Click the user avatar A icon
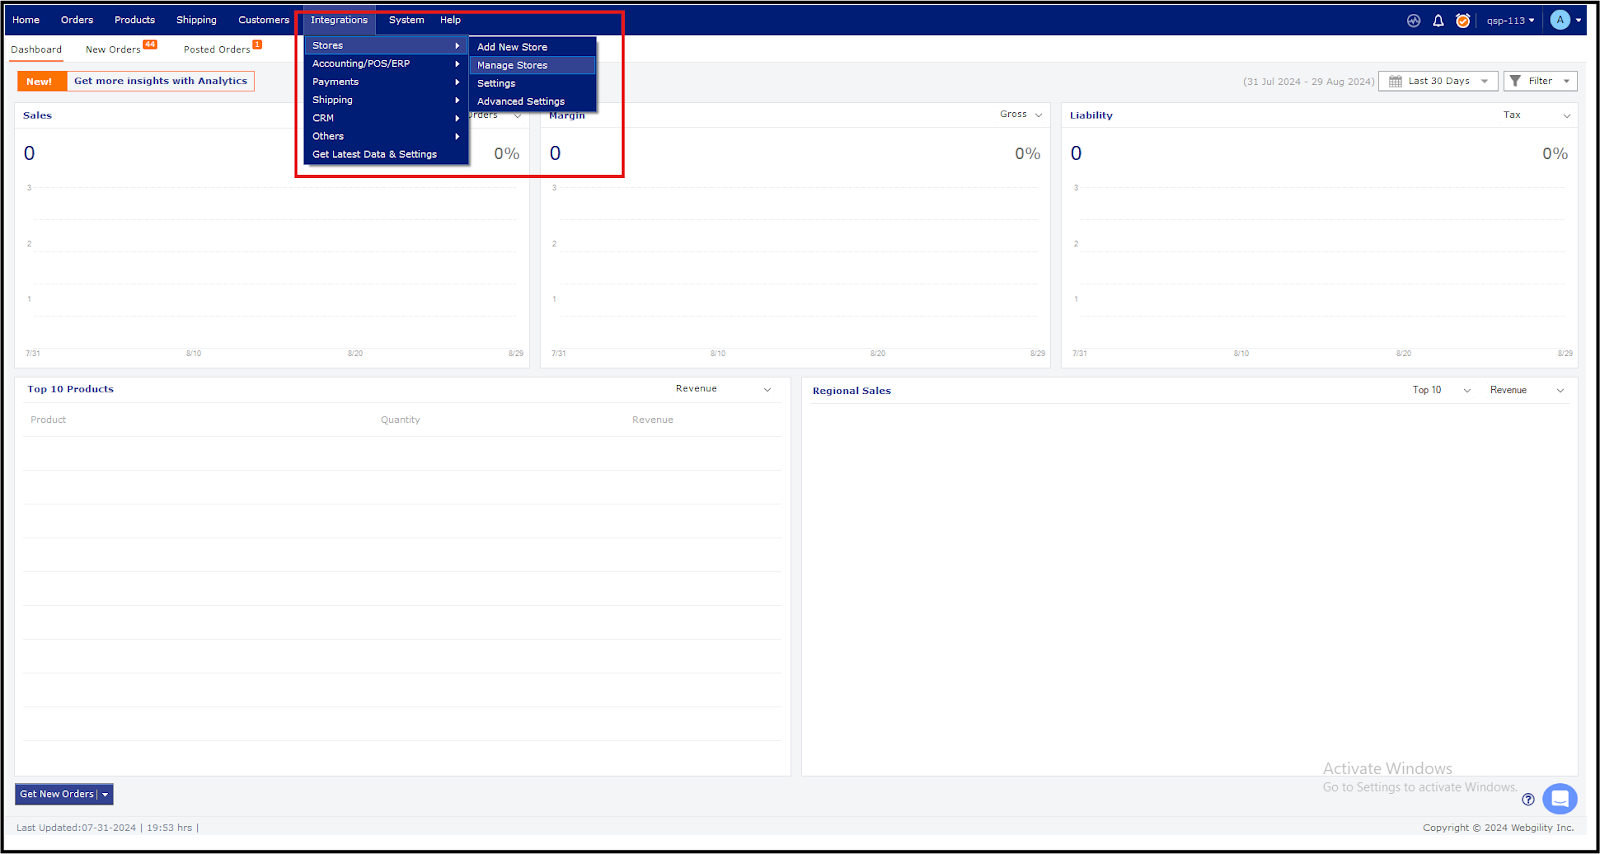Image resolution: width=1600 pixels, height=854 pixels. (x=1560, y=20)
